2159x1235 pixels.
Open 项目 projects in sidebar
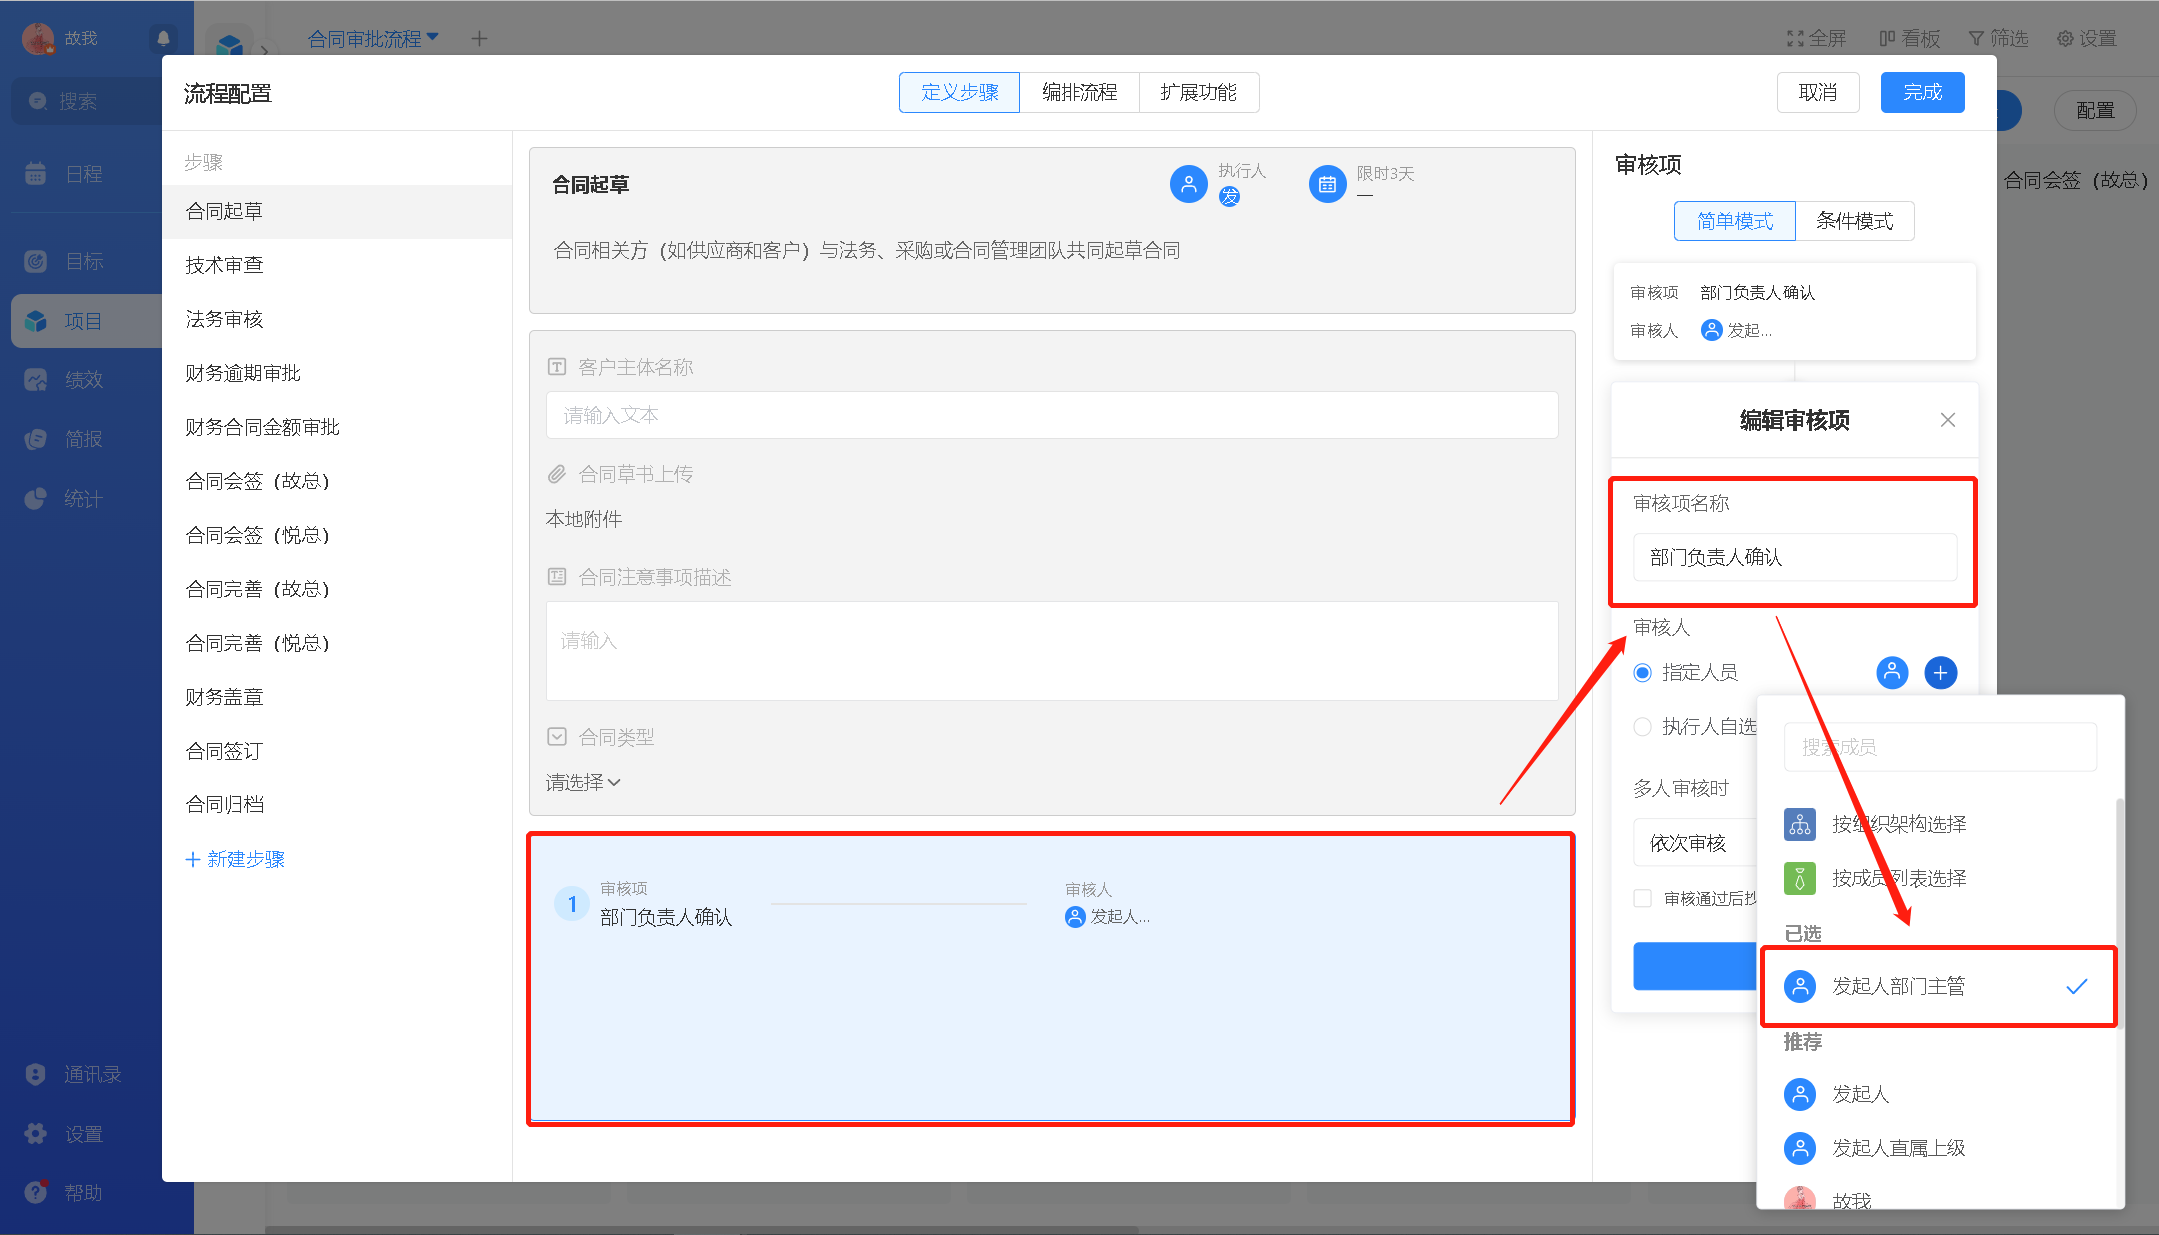[86, 321]
